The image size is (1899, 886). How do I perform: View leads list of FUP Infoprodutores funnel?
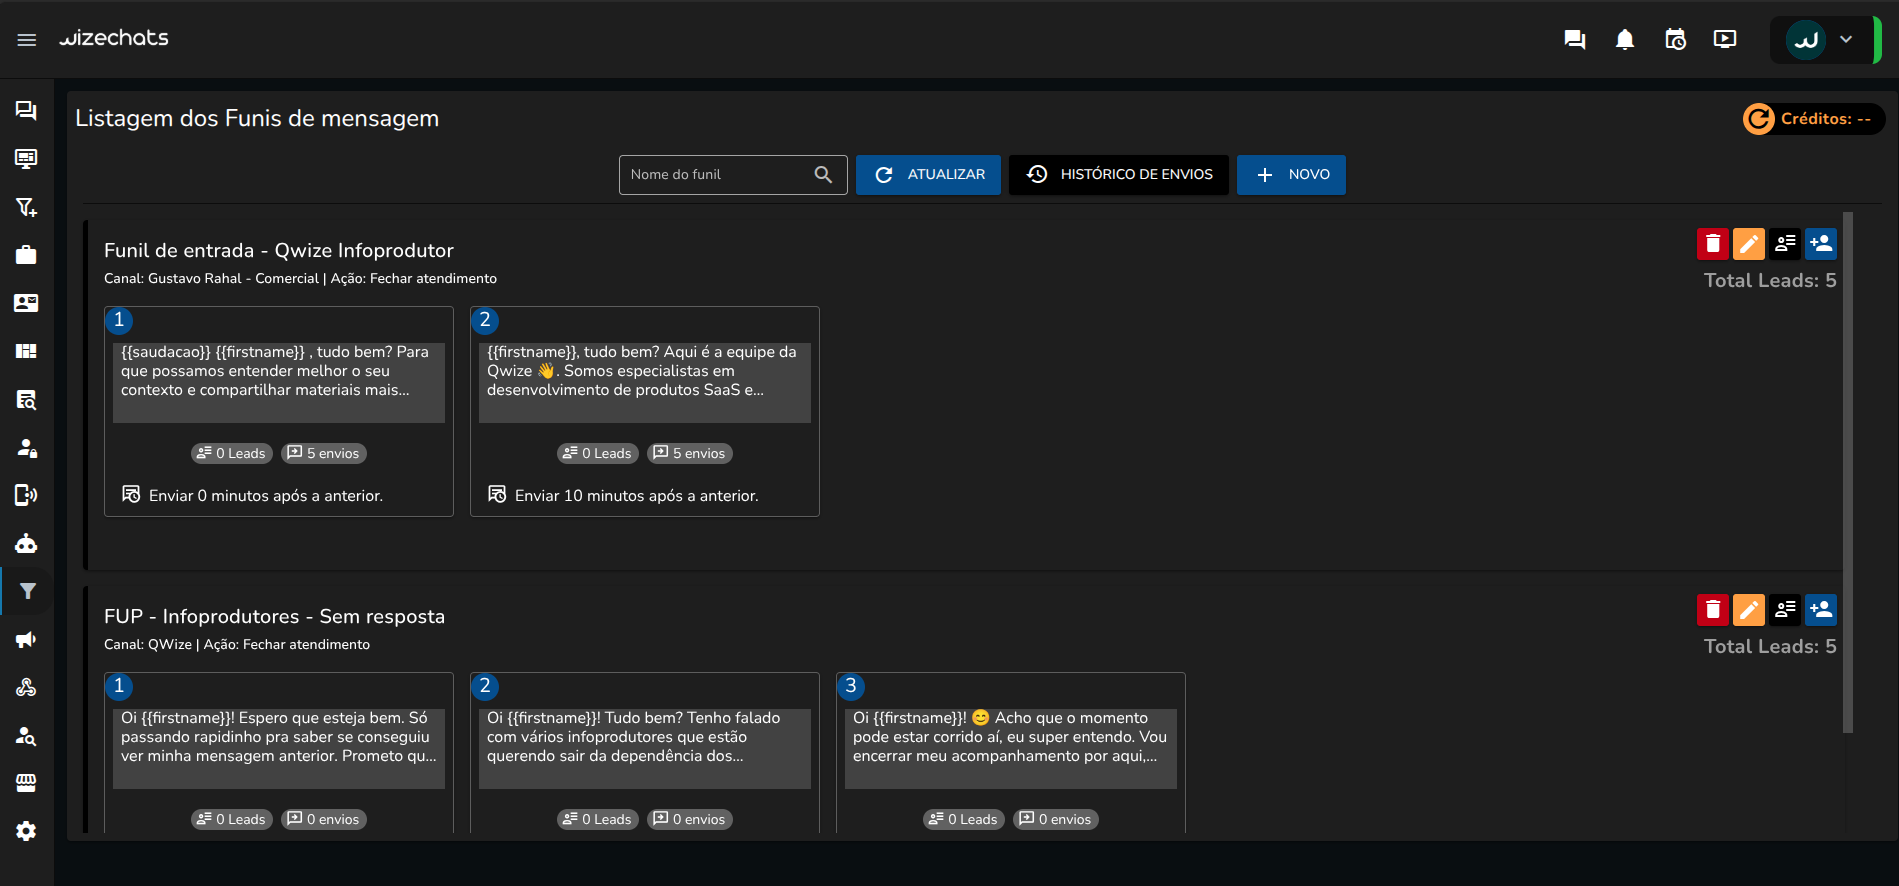(x=1785, y=609)
